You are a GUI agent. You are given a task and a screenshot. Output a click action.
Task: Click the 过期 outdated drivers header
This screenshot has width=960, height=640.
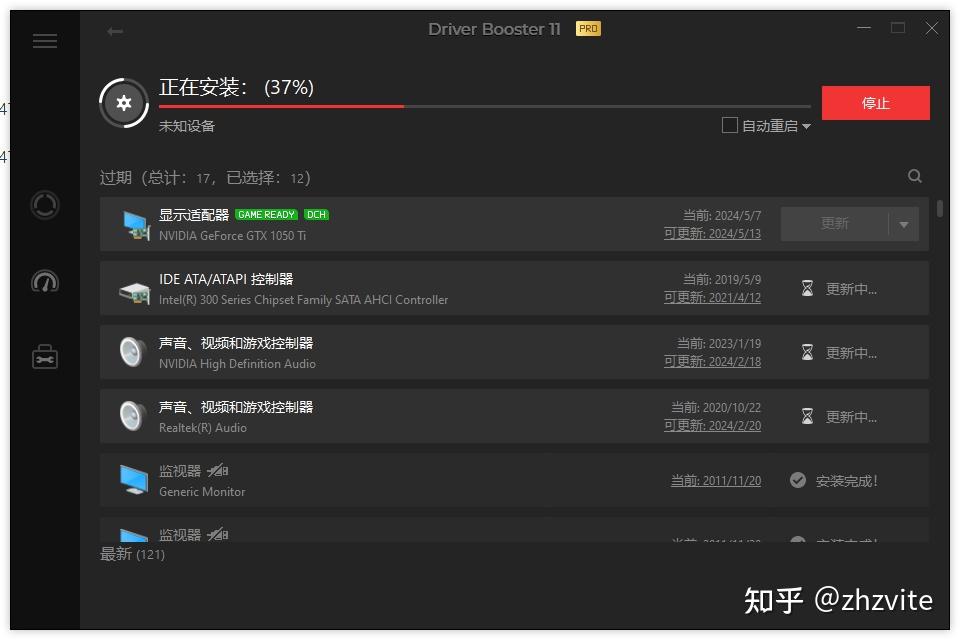(x=205, y=178)
